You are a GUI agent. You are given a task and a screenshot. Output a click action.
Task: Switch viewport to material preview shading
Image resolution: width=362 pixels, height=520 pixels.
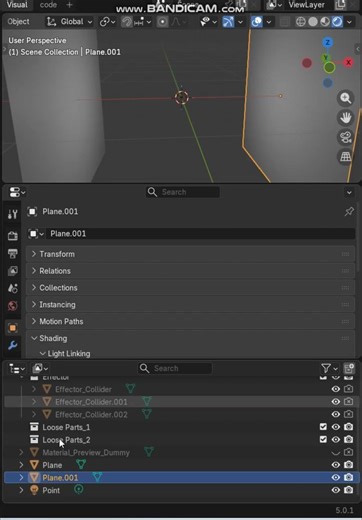point(325,22)
